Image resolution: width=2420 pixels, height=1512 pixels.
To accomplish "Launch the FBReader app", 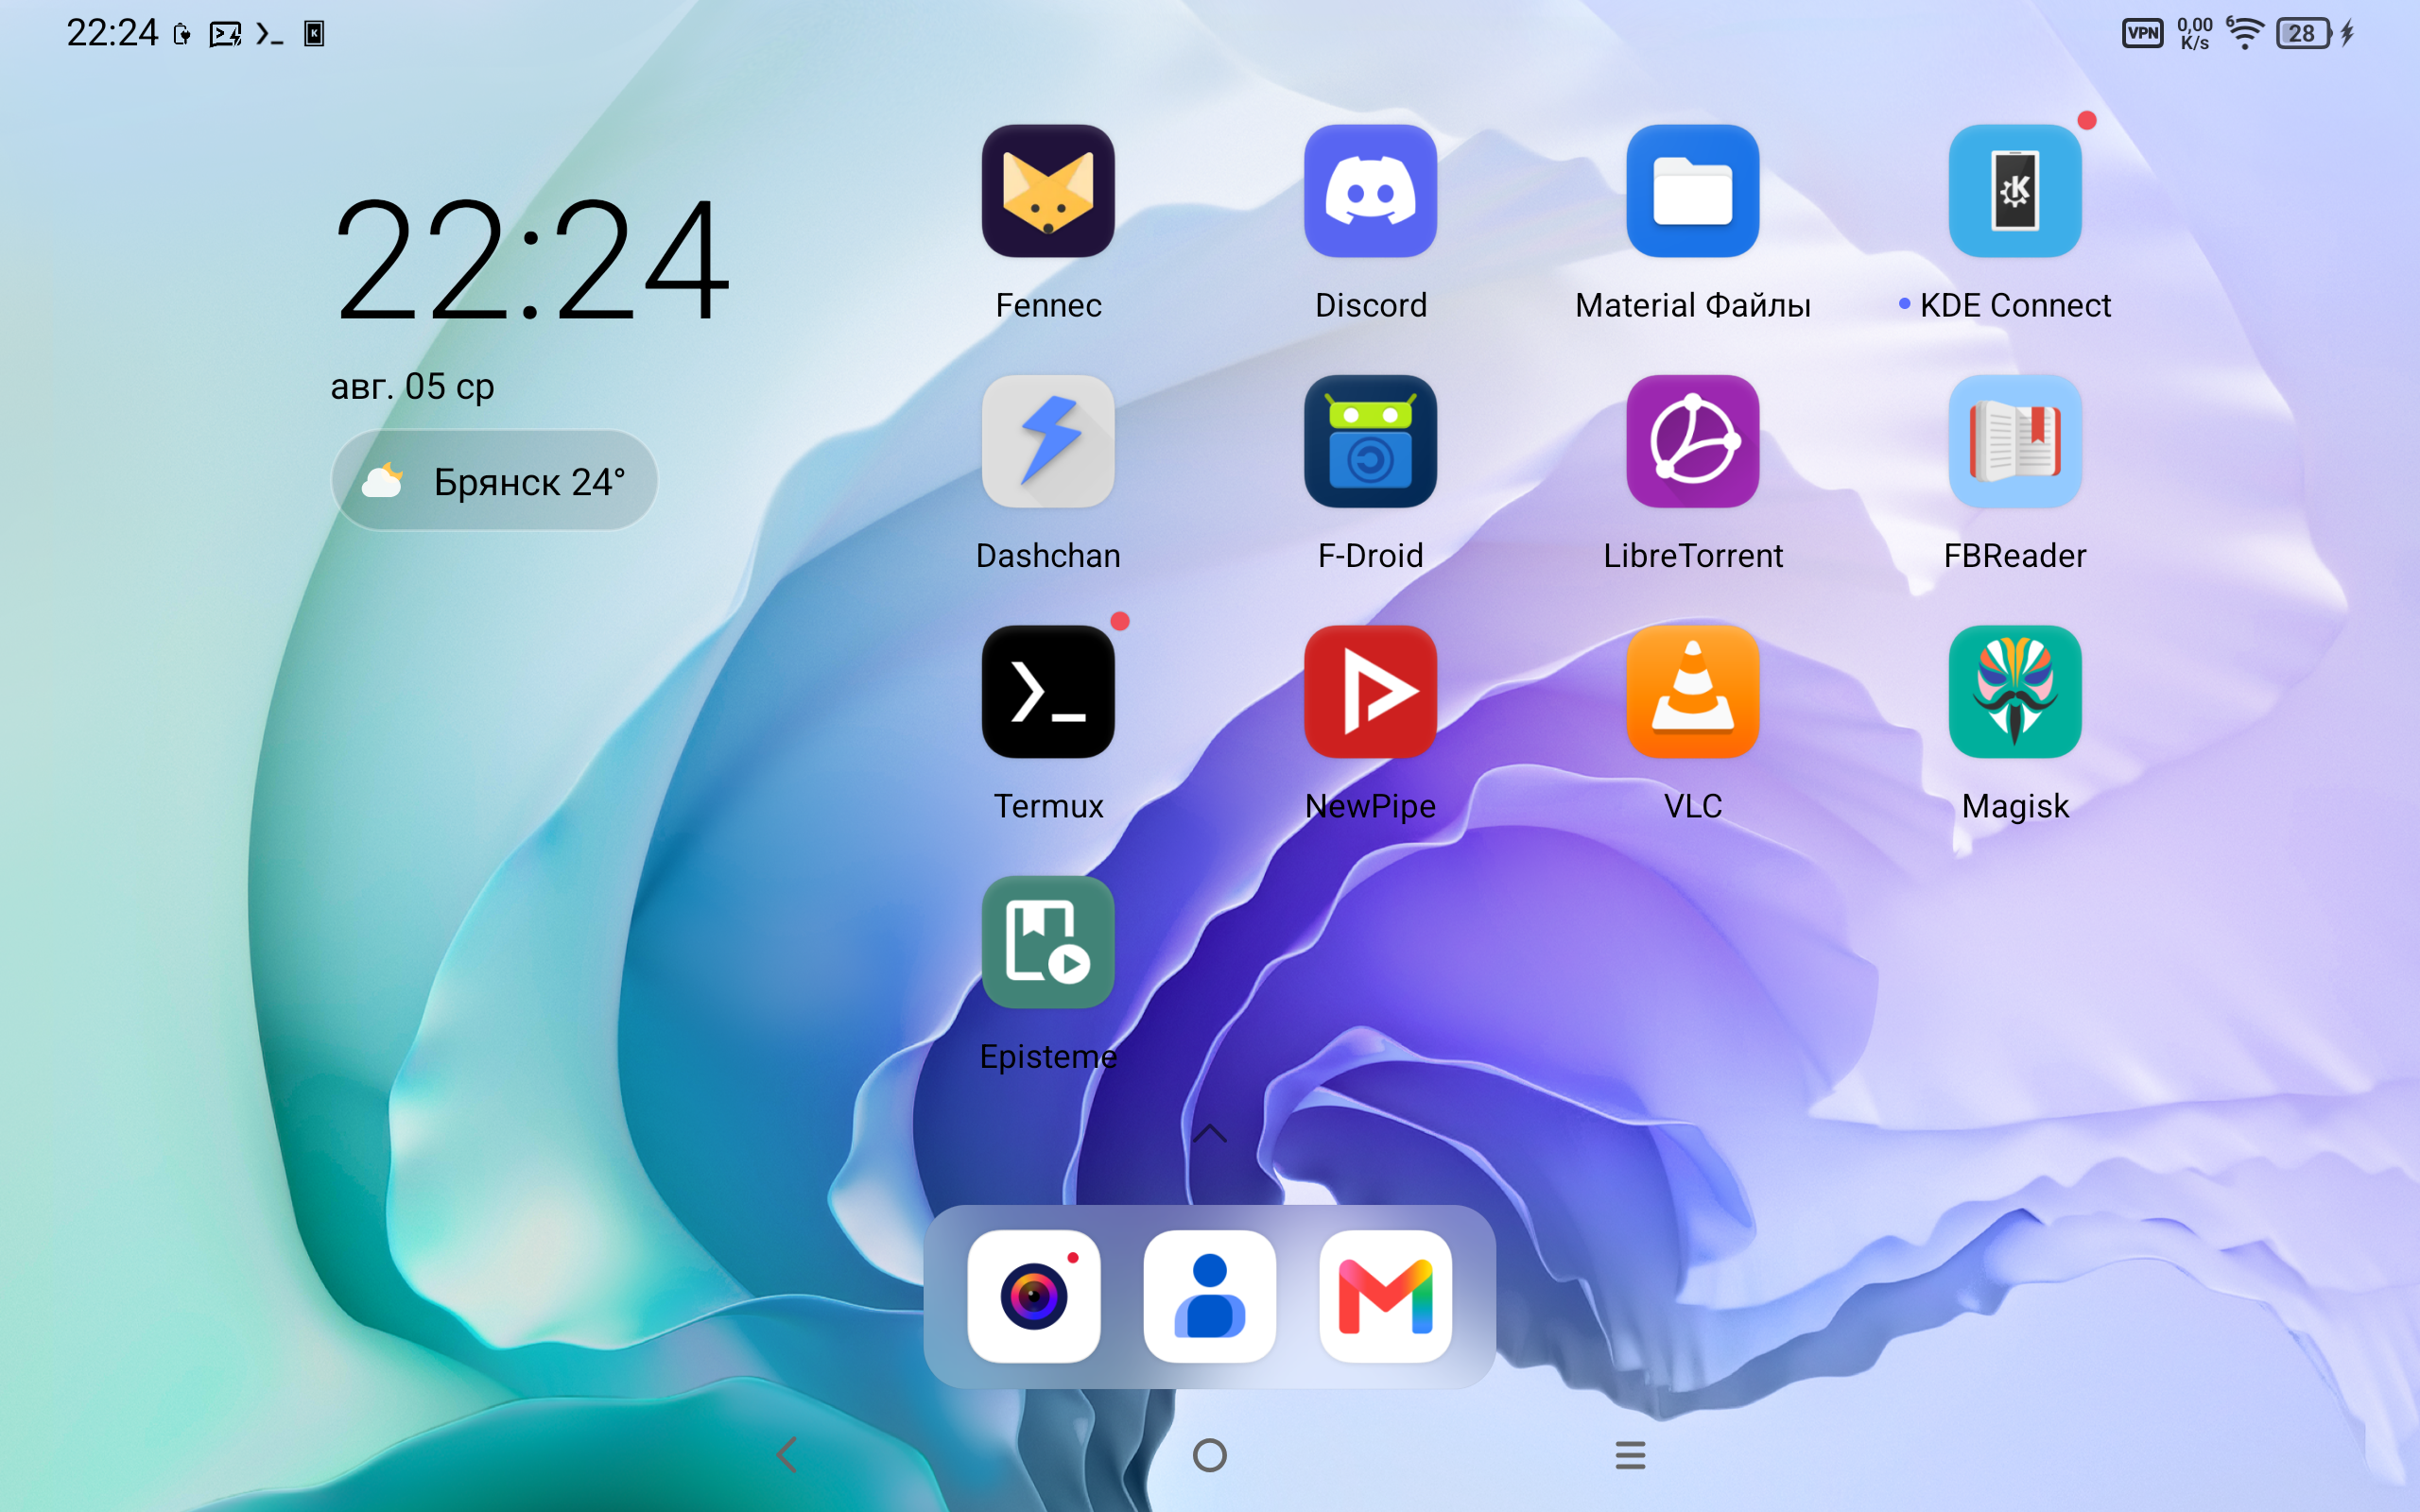I will coord(2015,441).
